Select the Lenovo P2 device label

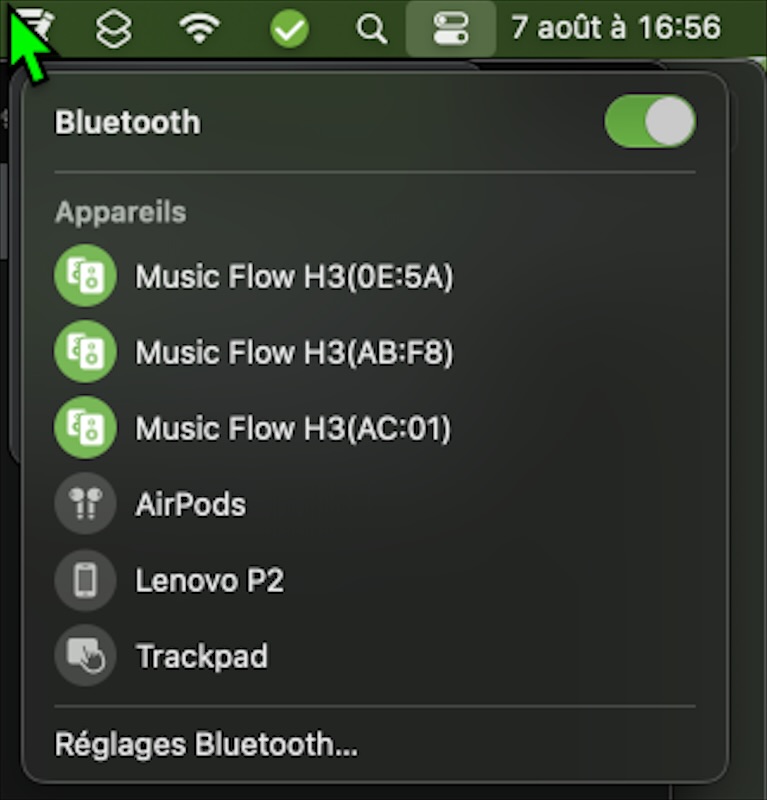(209, 580)
